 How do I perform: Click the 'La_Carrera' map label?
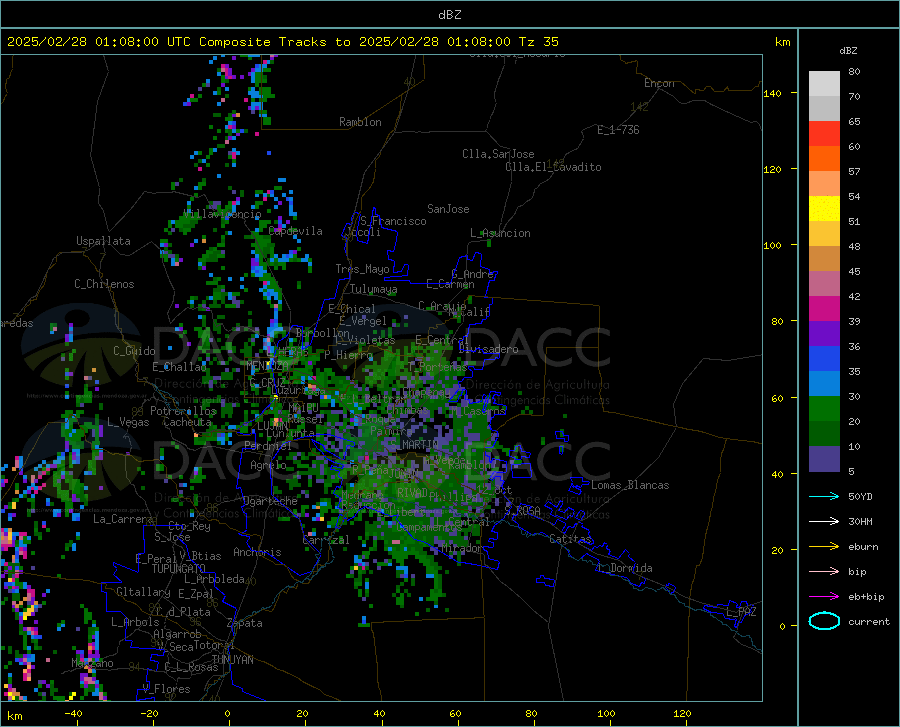[123, 519]
